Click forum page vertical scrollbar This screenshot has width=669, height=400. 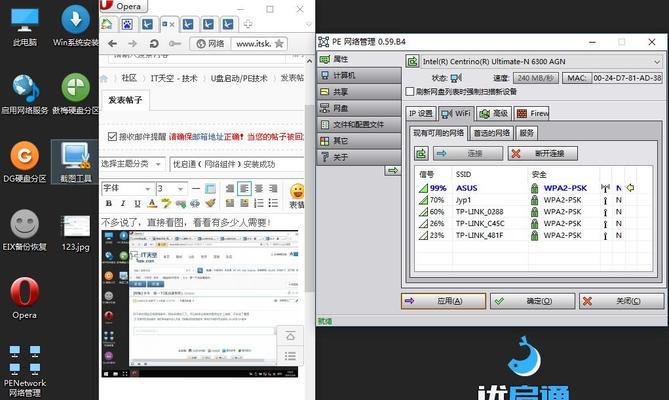click(x=309, y=198)
